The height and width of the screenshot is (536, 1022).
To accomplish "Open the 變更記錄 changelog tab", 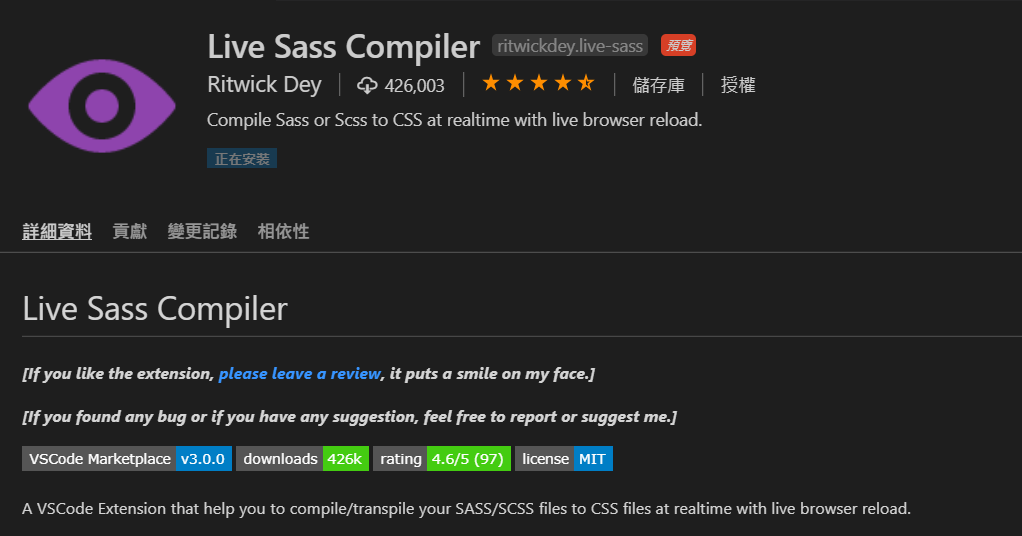I will tap(202, 231).
